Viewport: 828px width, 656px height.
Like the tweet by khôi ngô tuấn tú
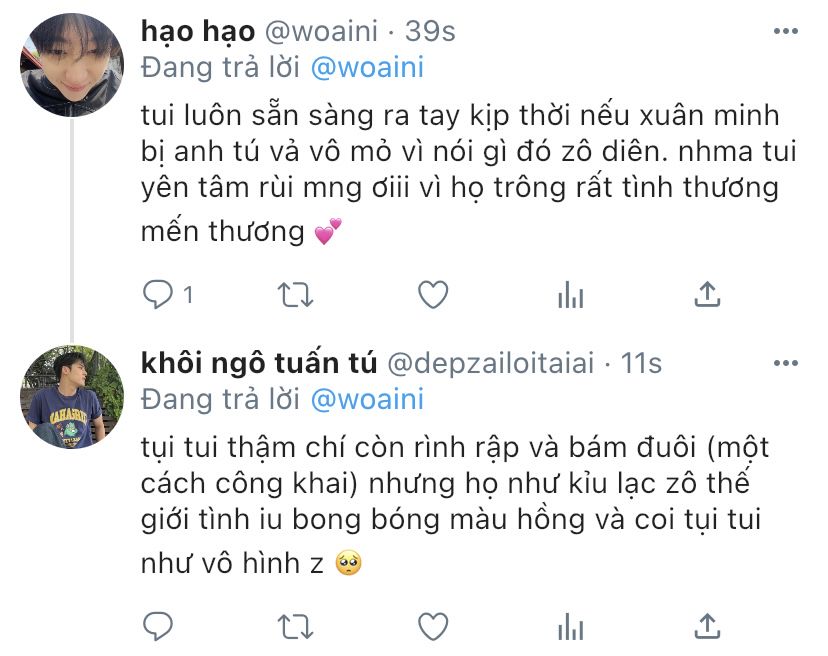[433, 626]
